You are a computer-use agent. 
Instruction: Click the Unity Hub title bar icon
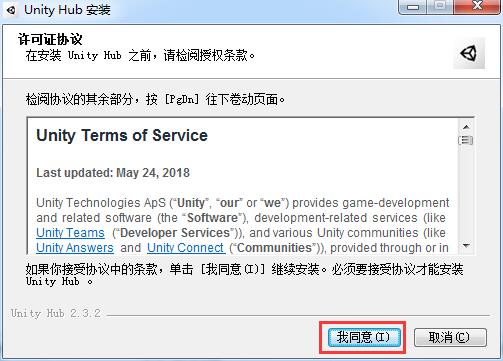point(11,10)
